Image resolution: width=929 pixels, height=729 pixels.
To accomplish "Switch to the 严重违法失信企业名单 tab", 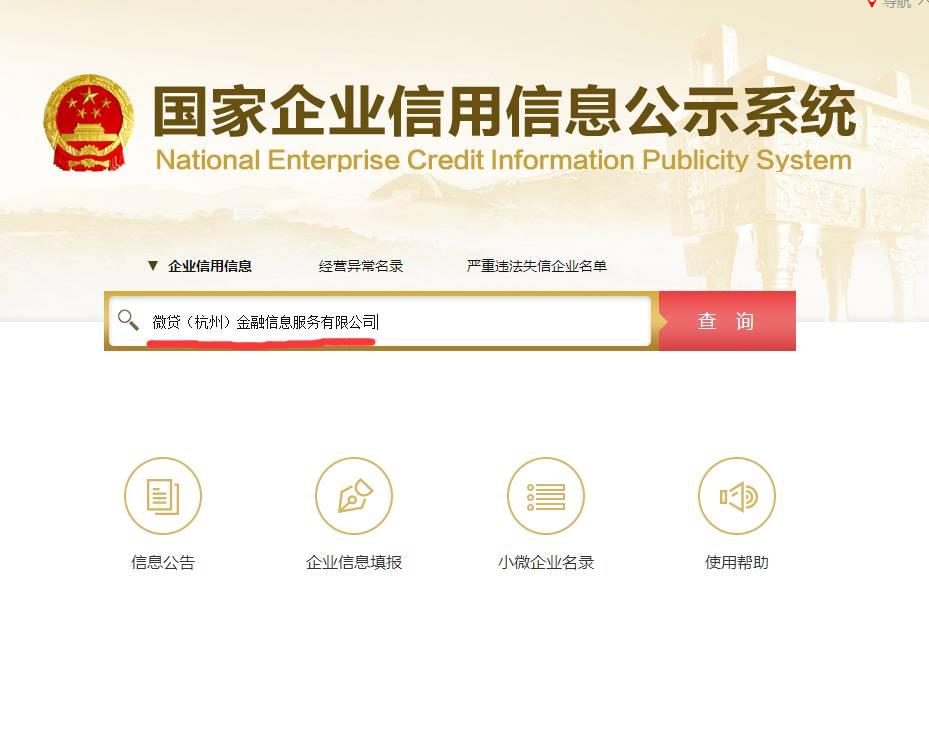I will point(537,266).
